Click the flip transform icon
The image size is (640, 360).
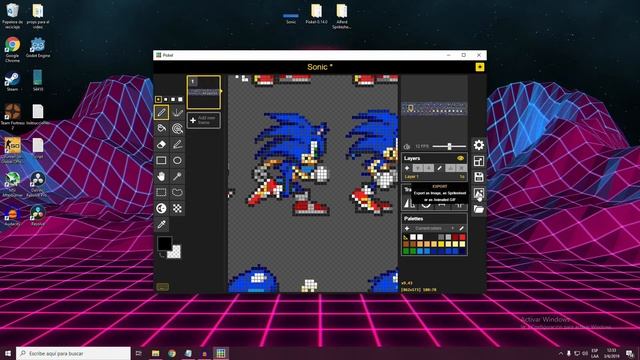click(x=409, y=203)
